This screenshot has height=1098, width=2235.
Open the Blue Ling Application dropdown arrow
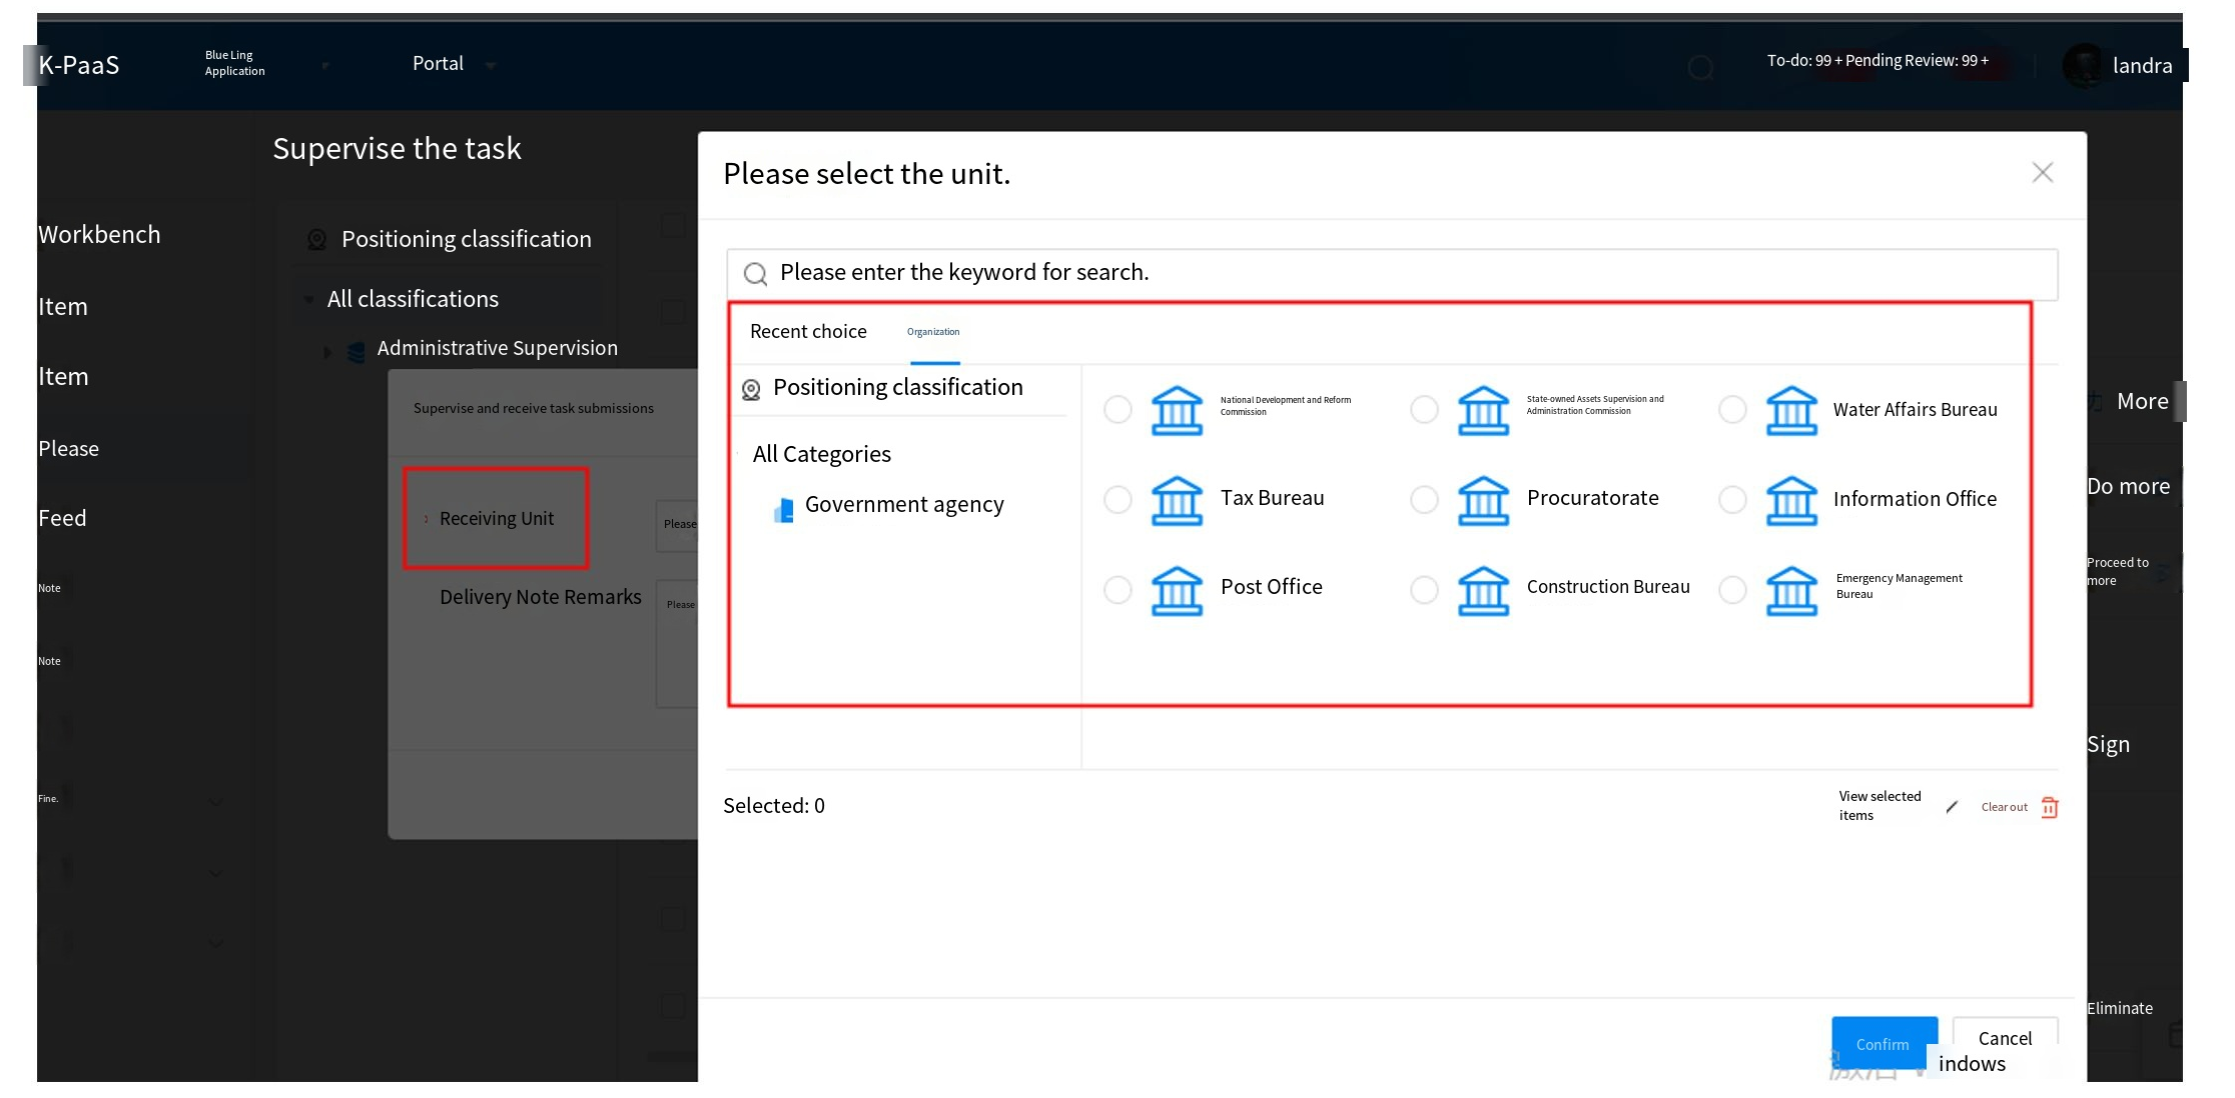(325, 65)
